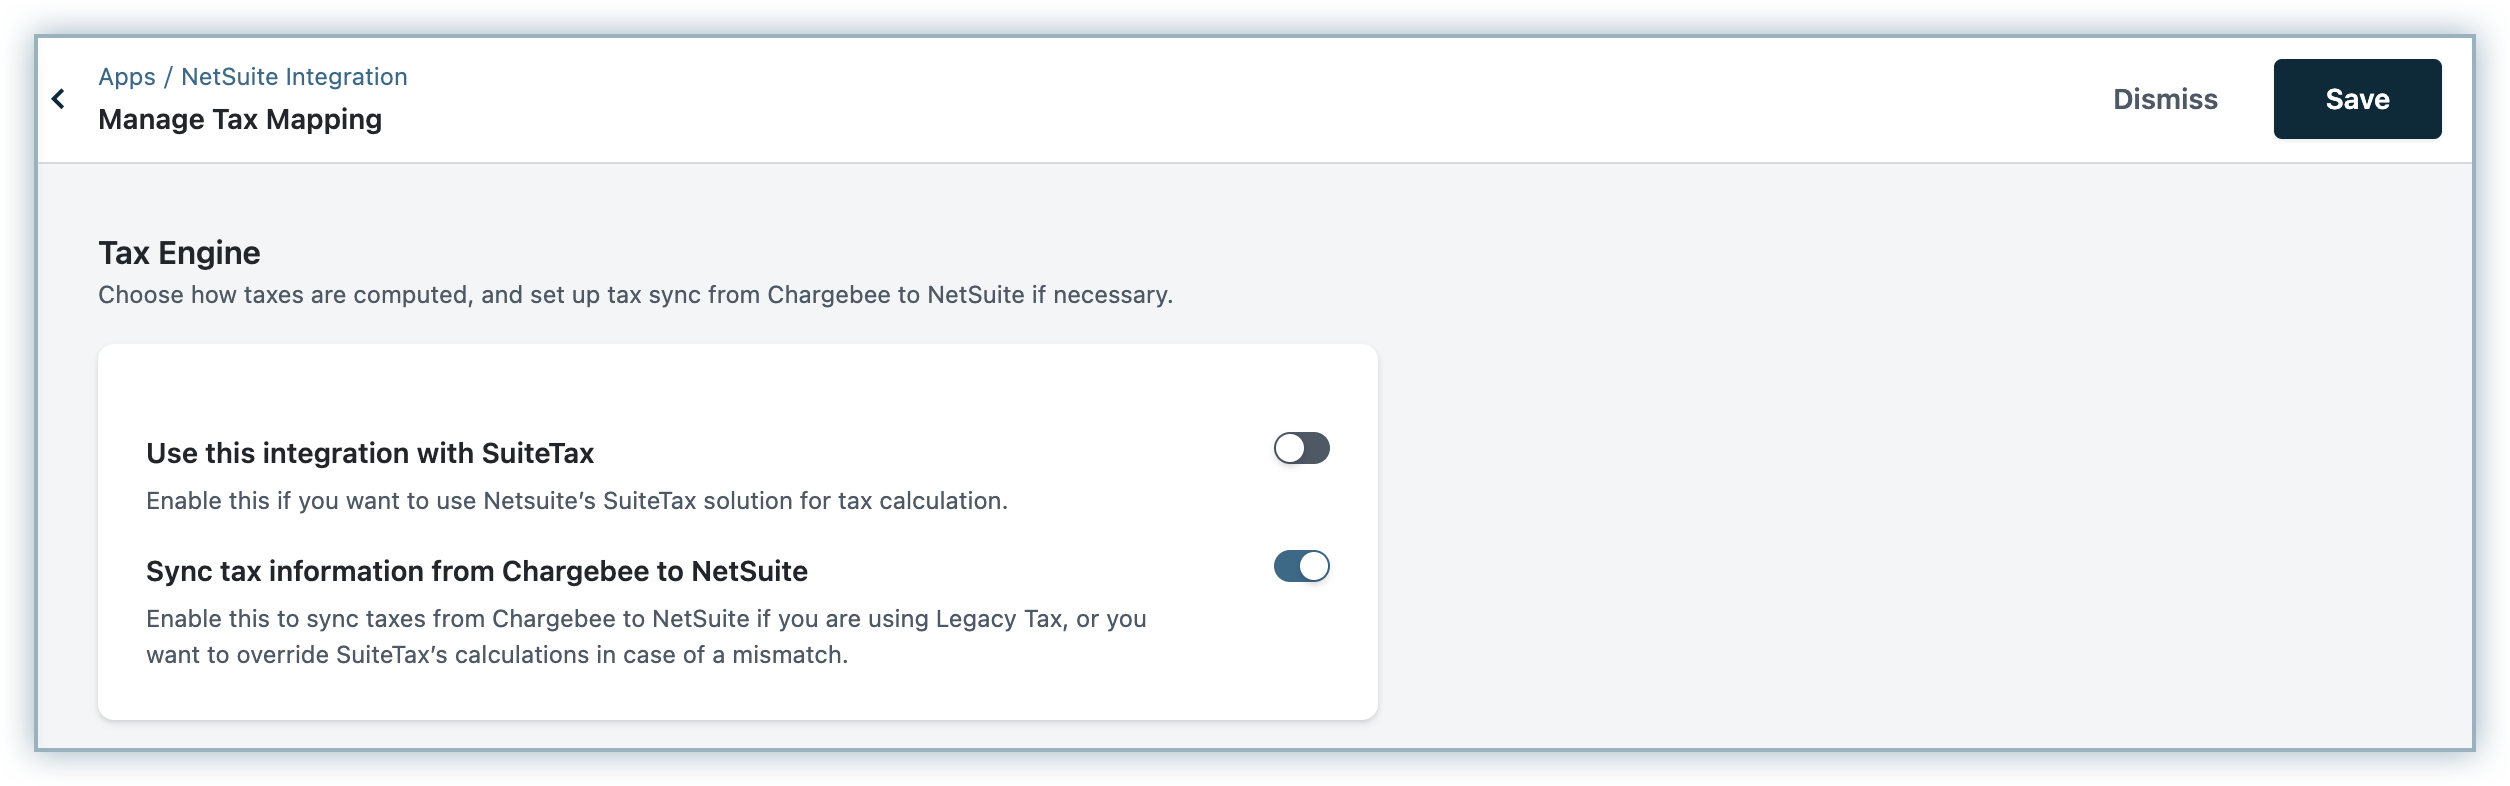Save the tax mapping settings

(x=2357, y=99)
